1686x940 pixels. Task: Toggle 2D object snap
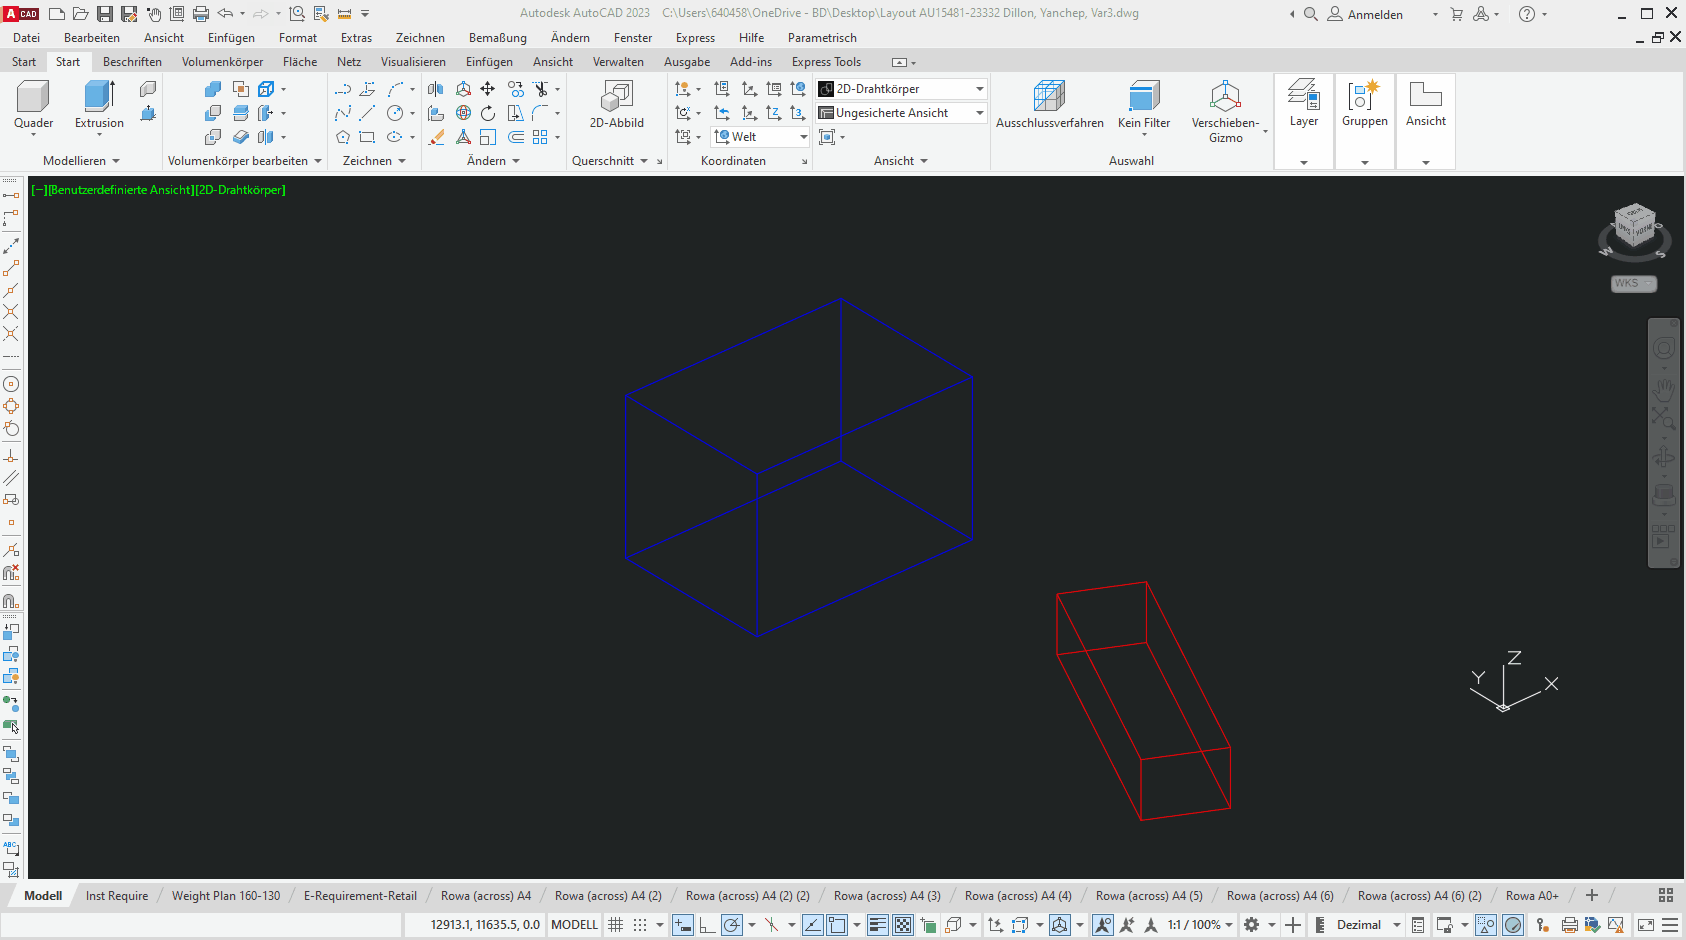click(x=837, y=925)
